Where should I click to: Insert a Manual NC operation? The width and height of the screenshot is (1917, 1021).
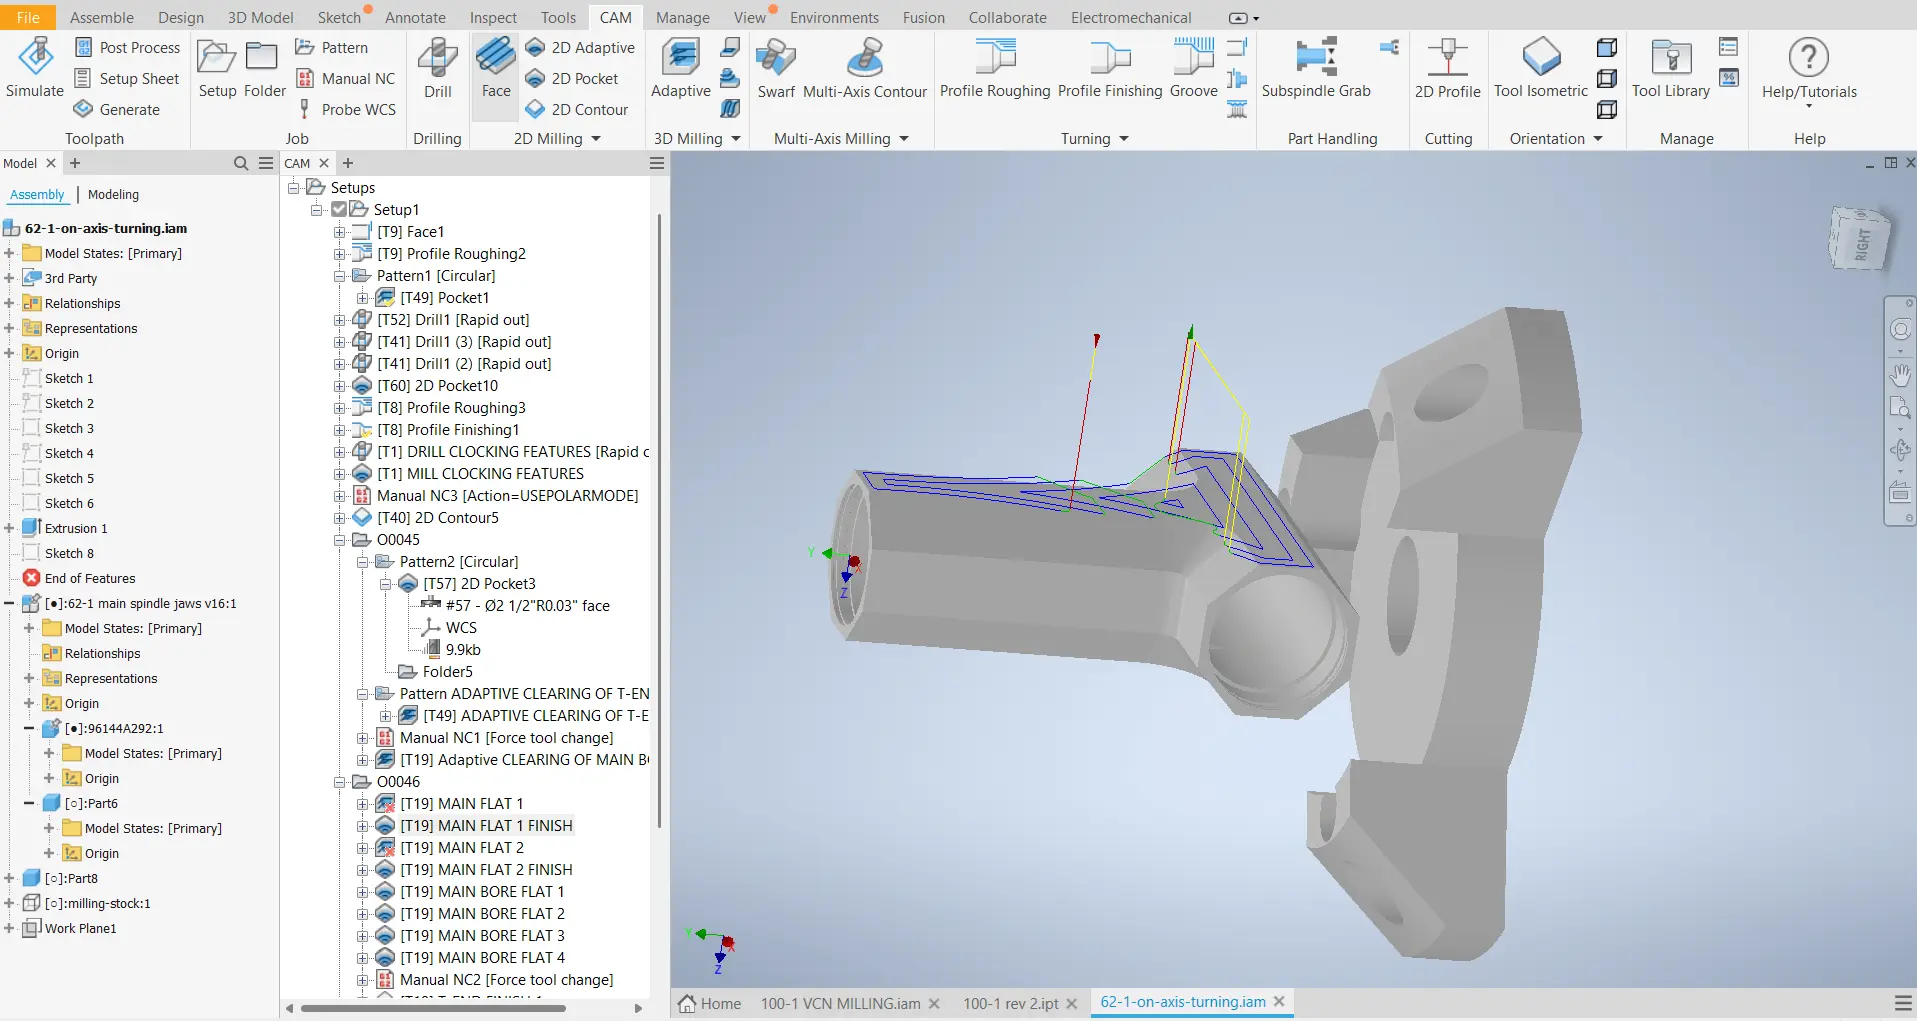coord(346,78)
